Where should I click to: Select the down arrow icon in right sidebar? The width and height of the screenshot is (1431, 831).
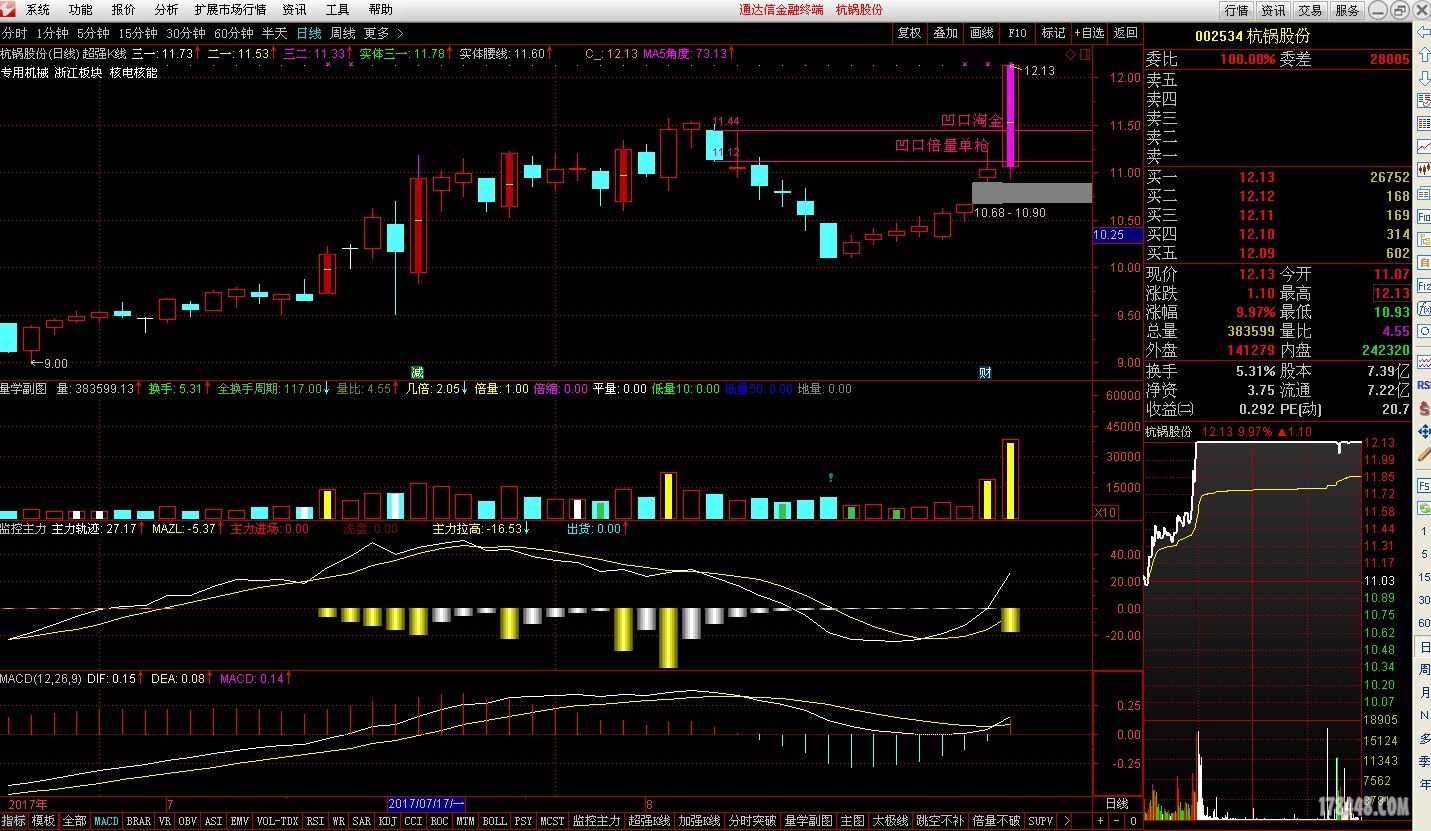(1423, 78)
